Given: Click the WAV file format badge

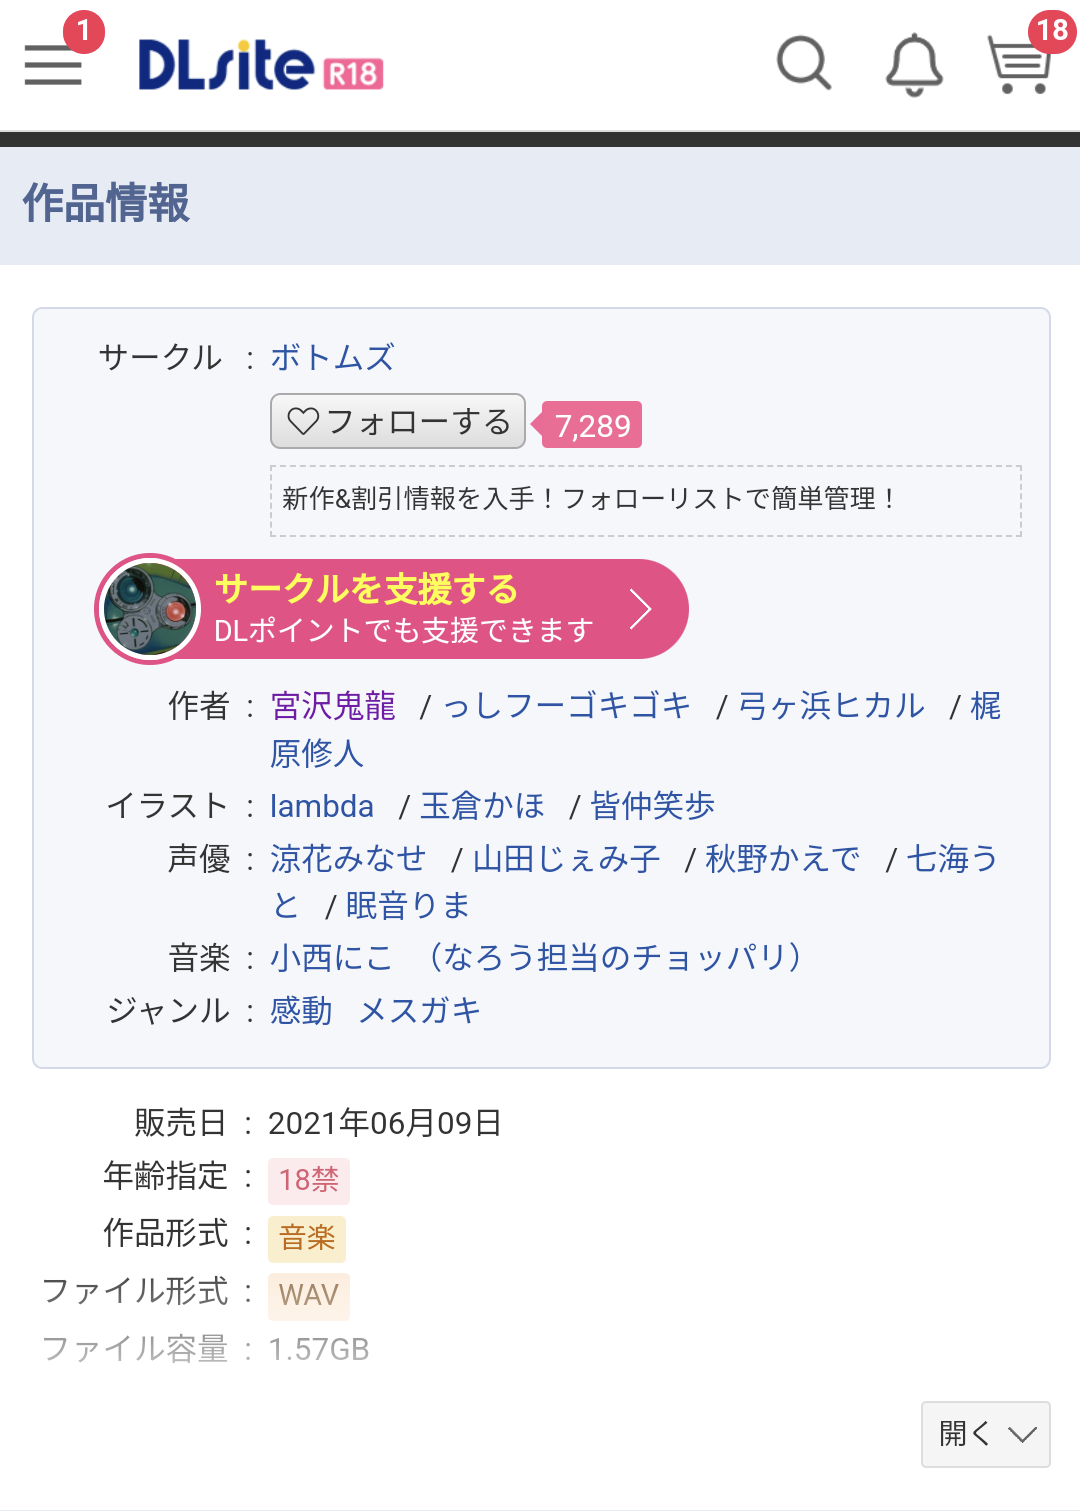Looking at the screenshot, I should pos(308,1295).
